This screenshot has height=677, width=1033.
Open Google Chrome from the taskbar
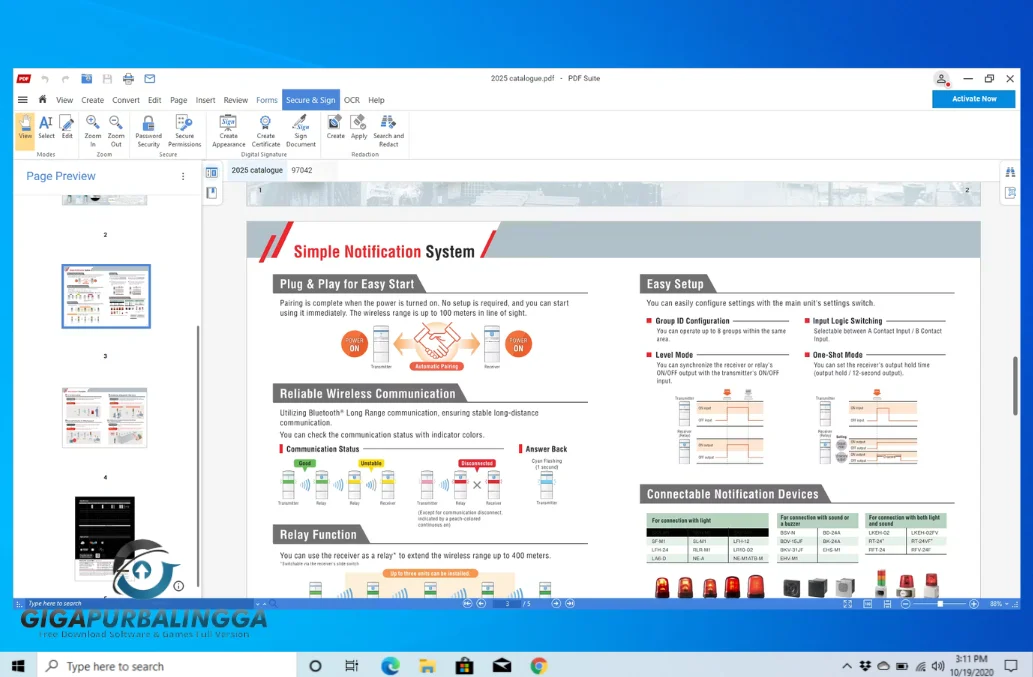click(539, 666)
